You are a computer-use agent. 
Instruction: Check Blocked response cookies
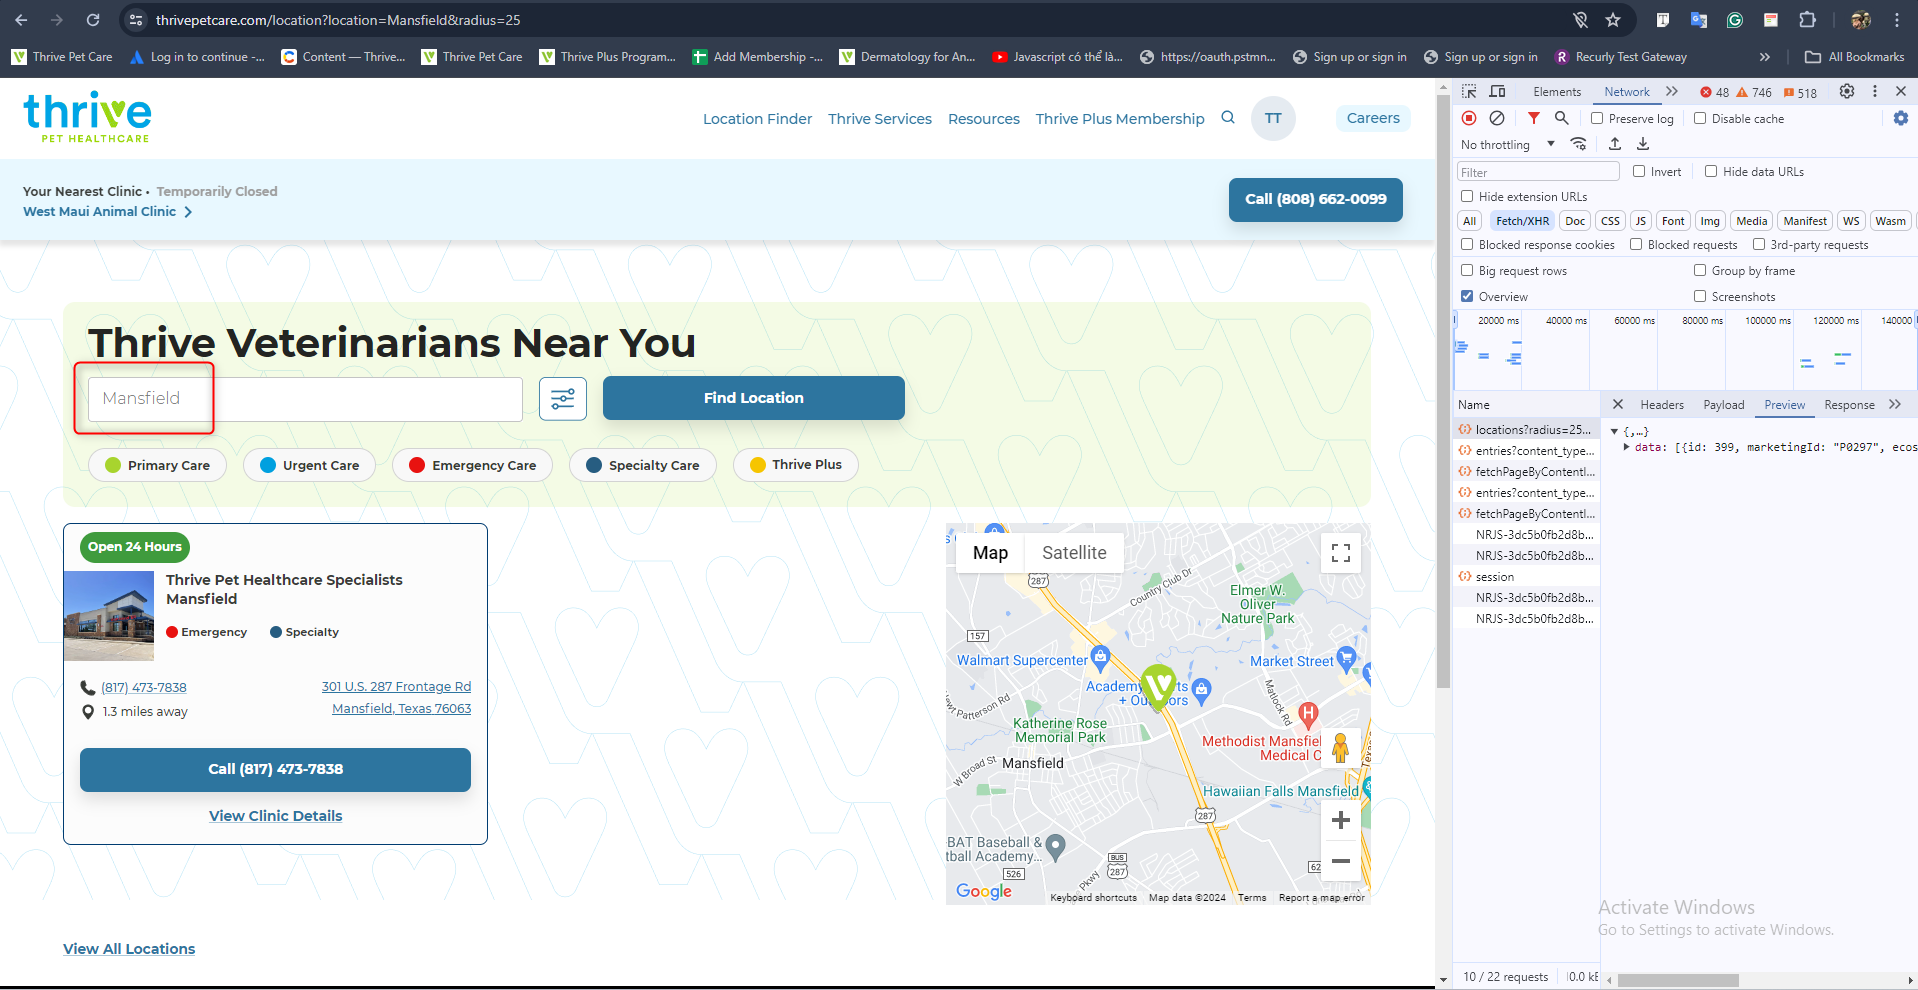pyautogui.click(x=1467, y=244)
